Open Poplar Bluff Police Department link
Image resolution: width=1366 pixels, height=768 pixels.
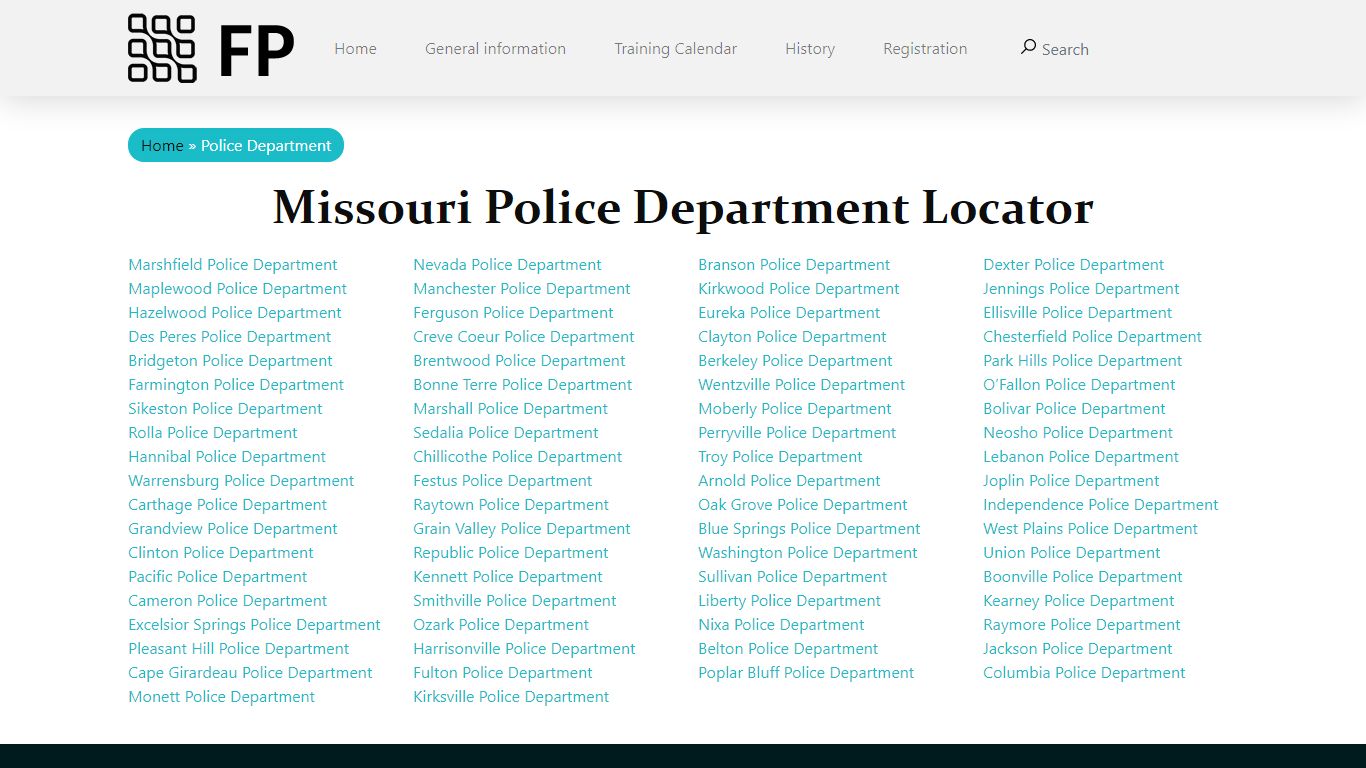point(806,673)
